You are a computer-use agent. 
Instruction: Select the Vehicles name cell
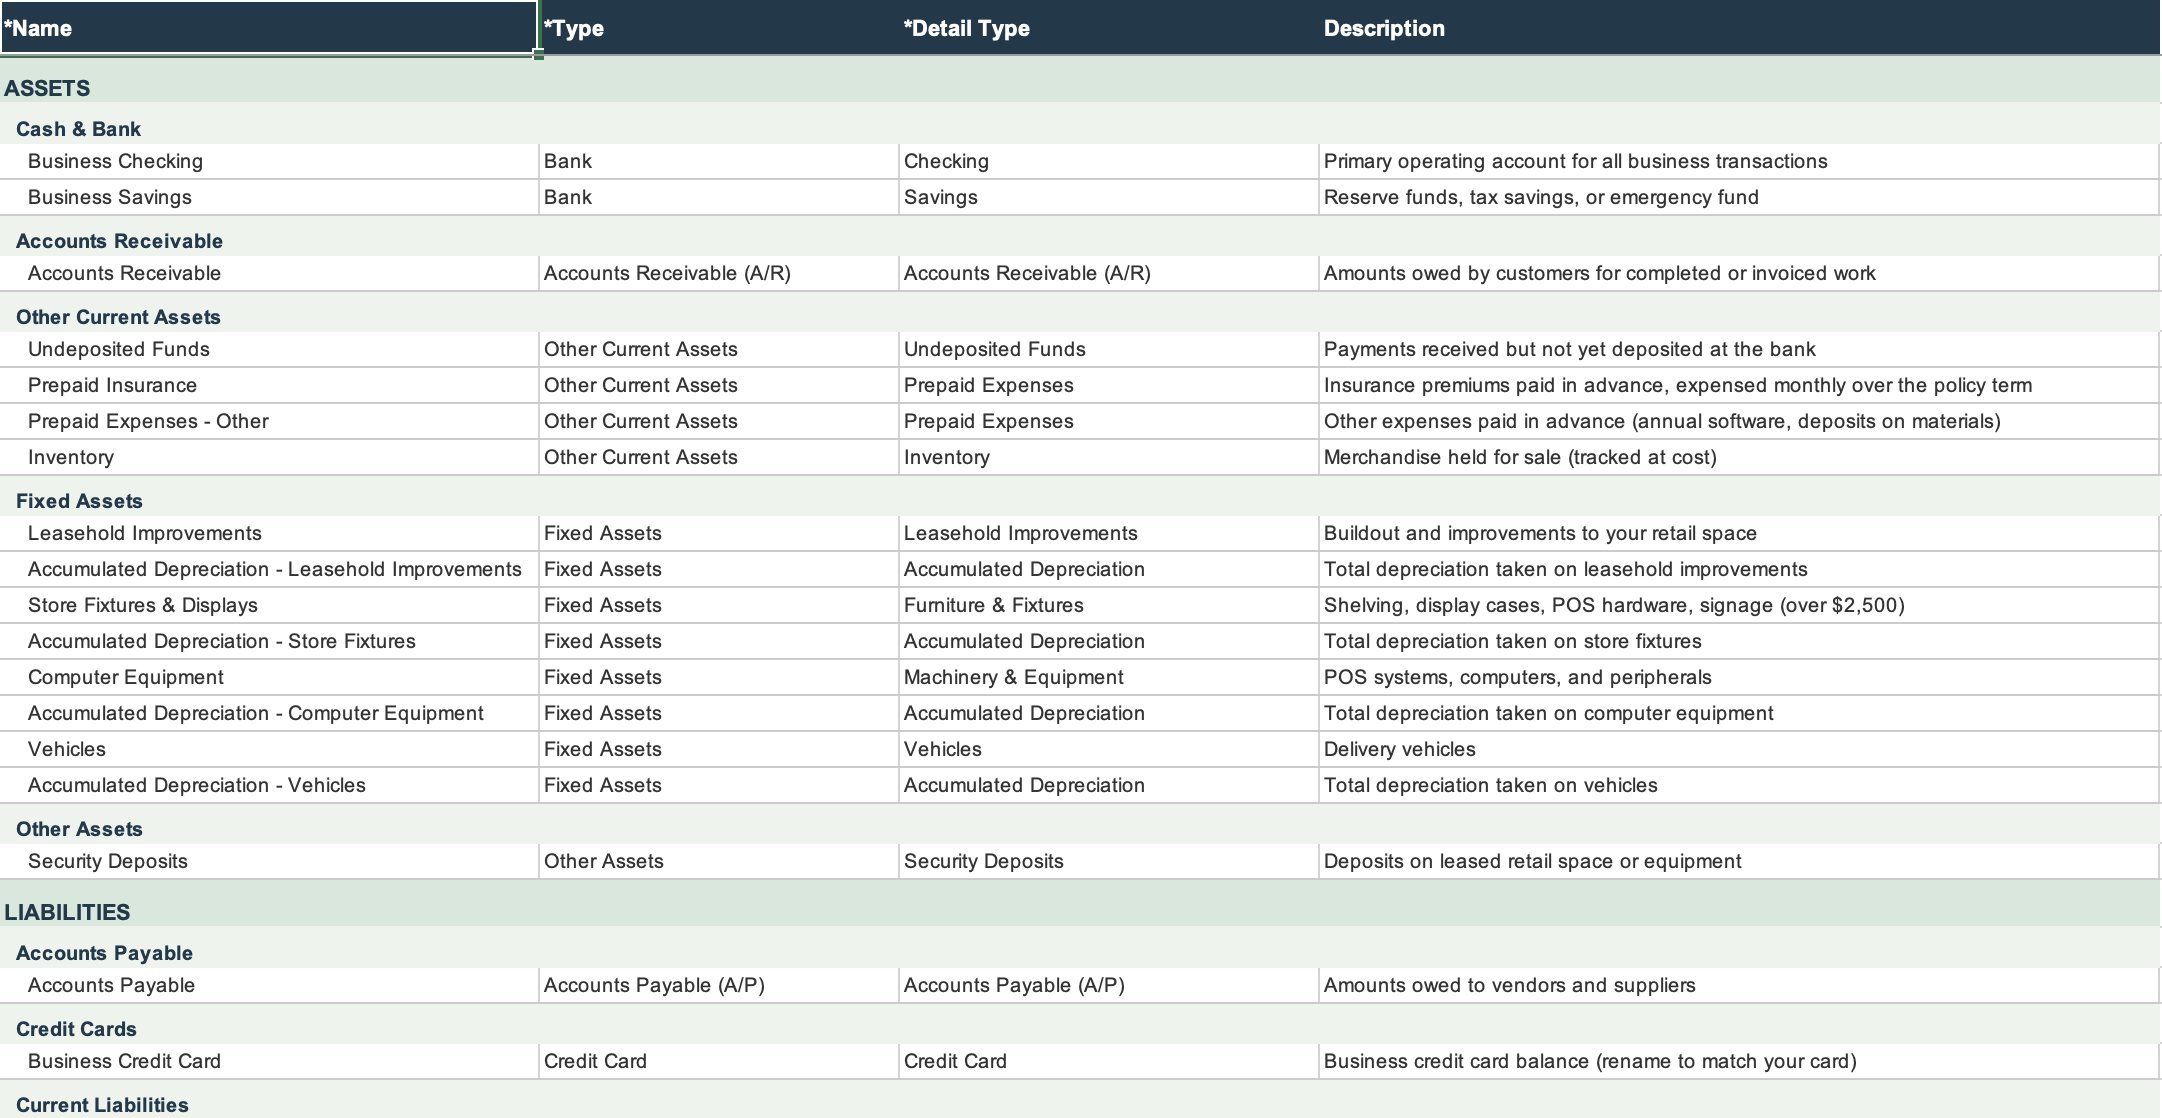tap(269, 750)
